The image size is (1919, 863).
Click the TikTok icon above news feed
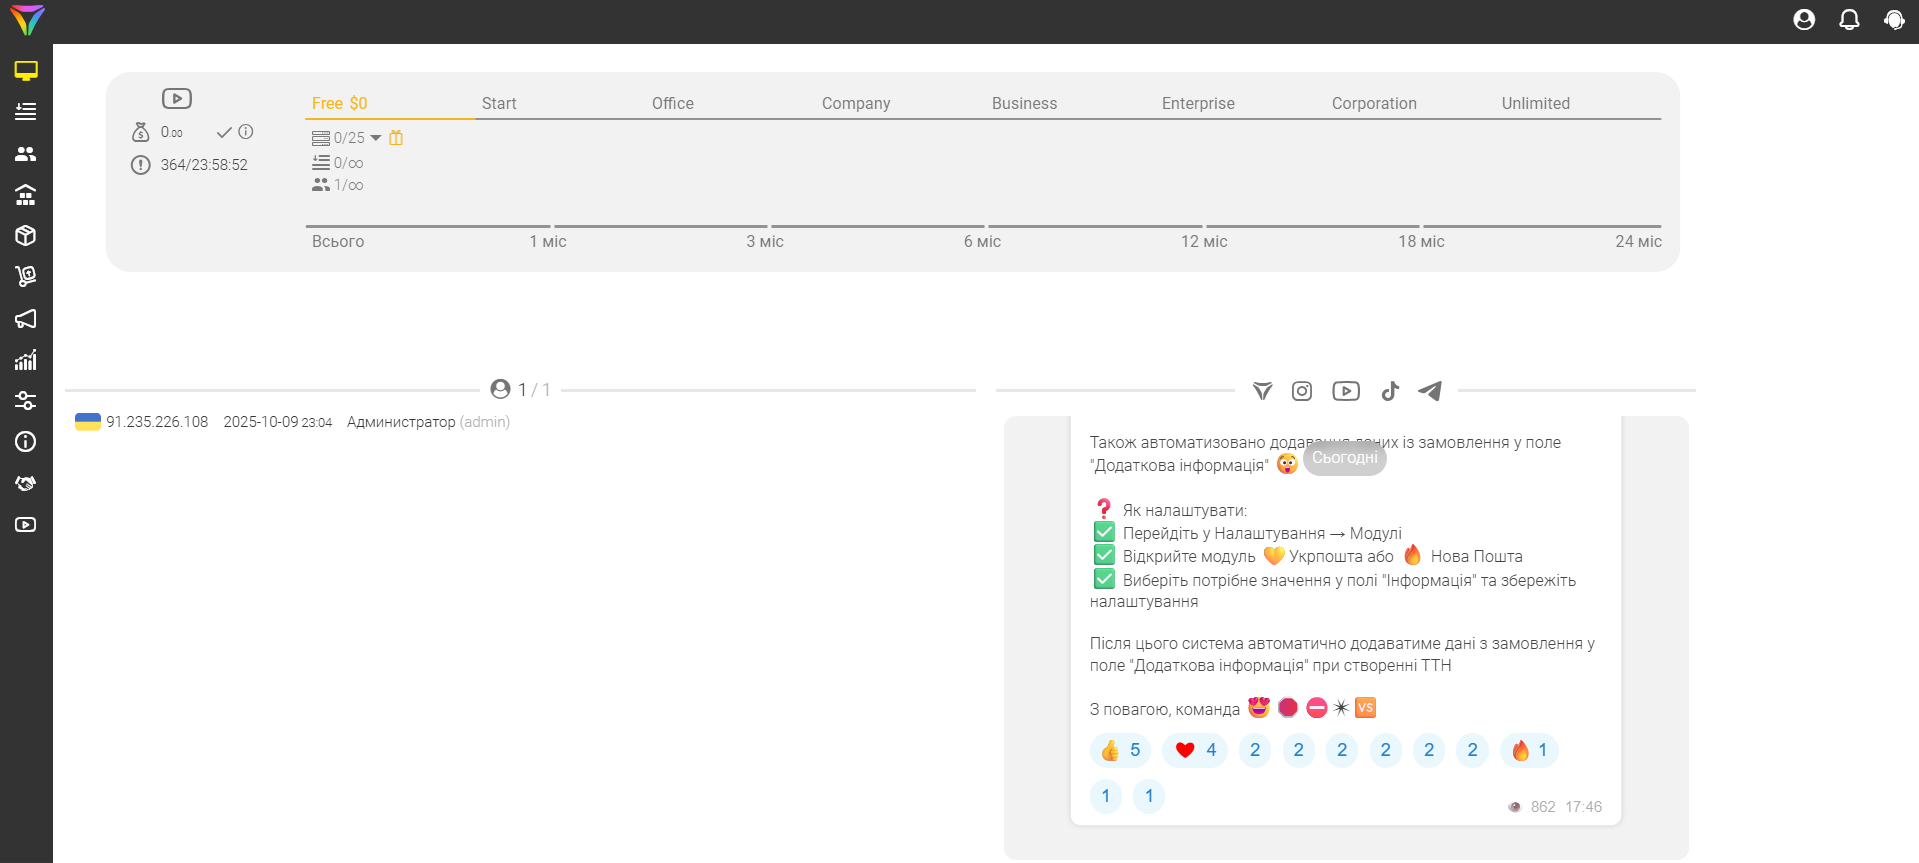pyautogui.click(x=1390, y=391)
